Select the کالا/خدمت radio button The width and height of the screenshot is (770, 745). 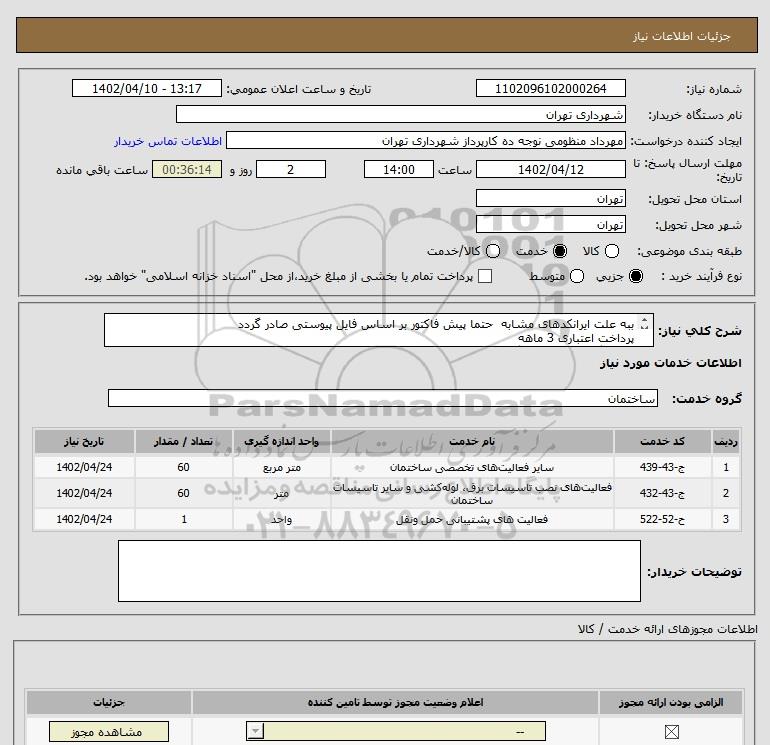pos(493,251)
